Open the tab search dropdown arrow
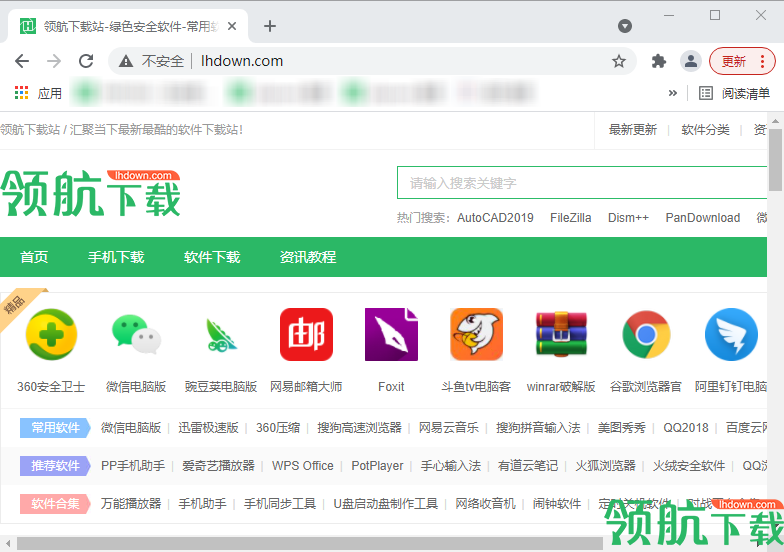 (x=625, y=26)
